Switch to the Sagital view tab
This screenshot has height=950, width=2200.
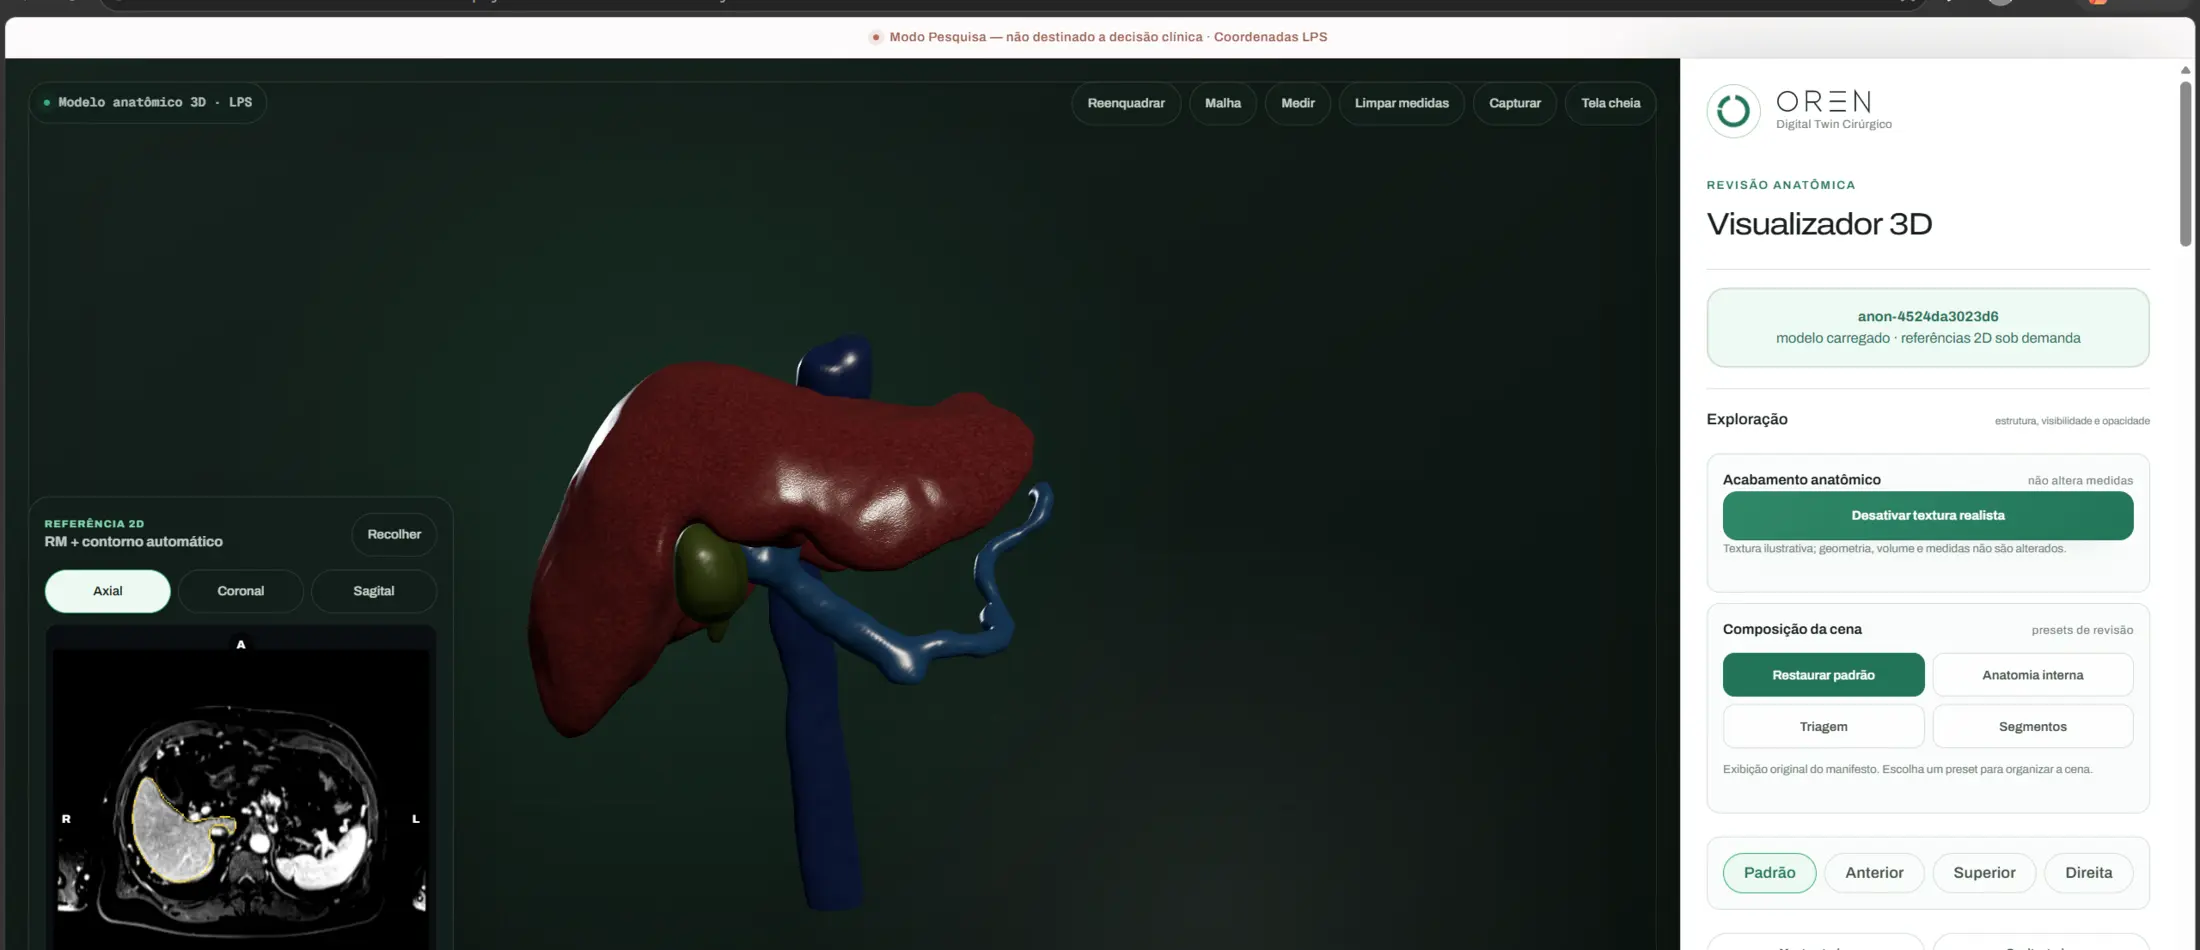coord(374,591)
